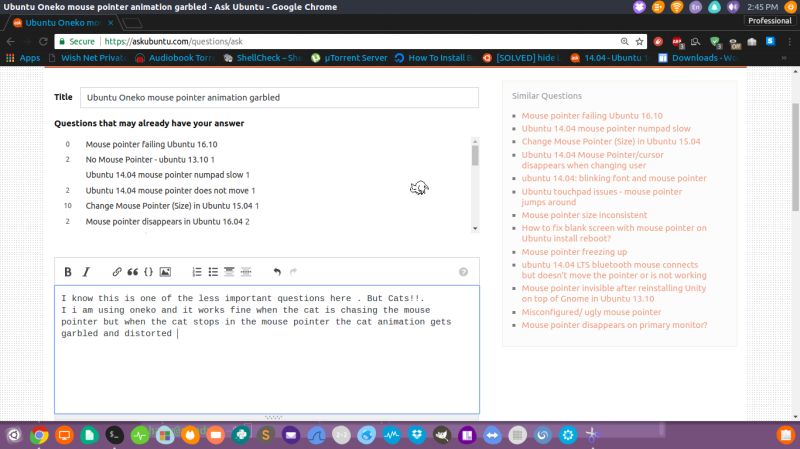Open the blue S extension icon

pyautogui.click(x=770, y=41)
